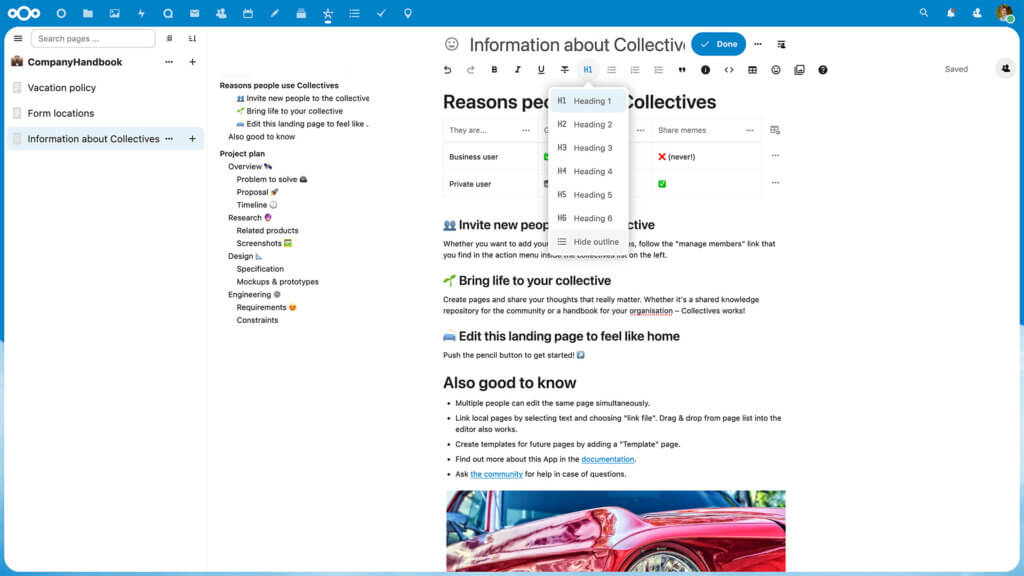Select Hide outline in the heading menu
The image size is (1024, 576).
point(588,241)
